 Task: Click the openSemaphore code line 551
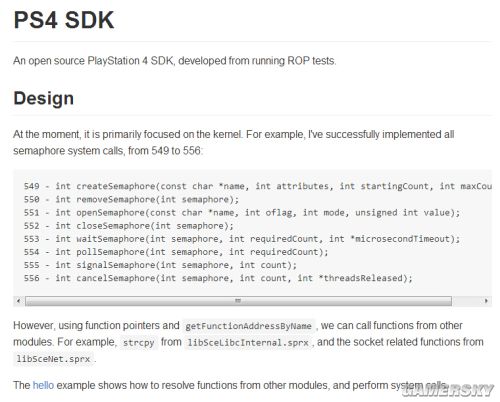coord(242,213)
